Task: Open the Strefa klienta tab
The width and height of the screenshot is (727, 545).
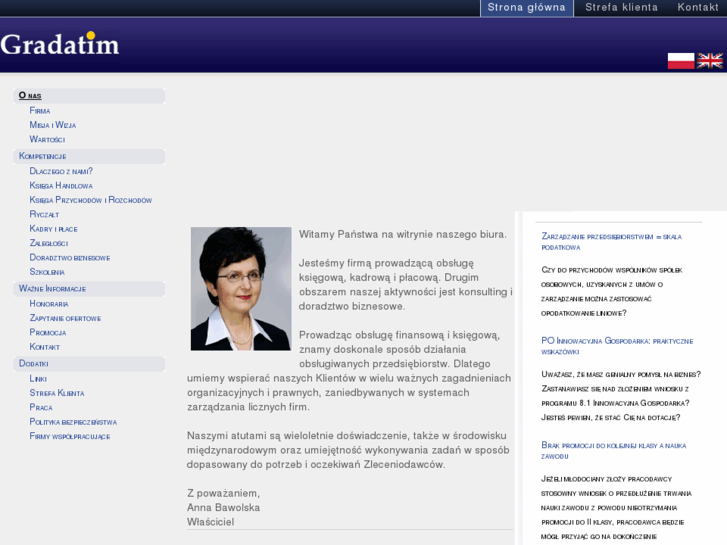Action: (x=621, y=8)
